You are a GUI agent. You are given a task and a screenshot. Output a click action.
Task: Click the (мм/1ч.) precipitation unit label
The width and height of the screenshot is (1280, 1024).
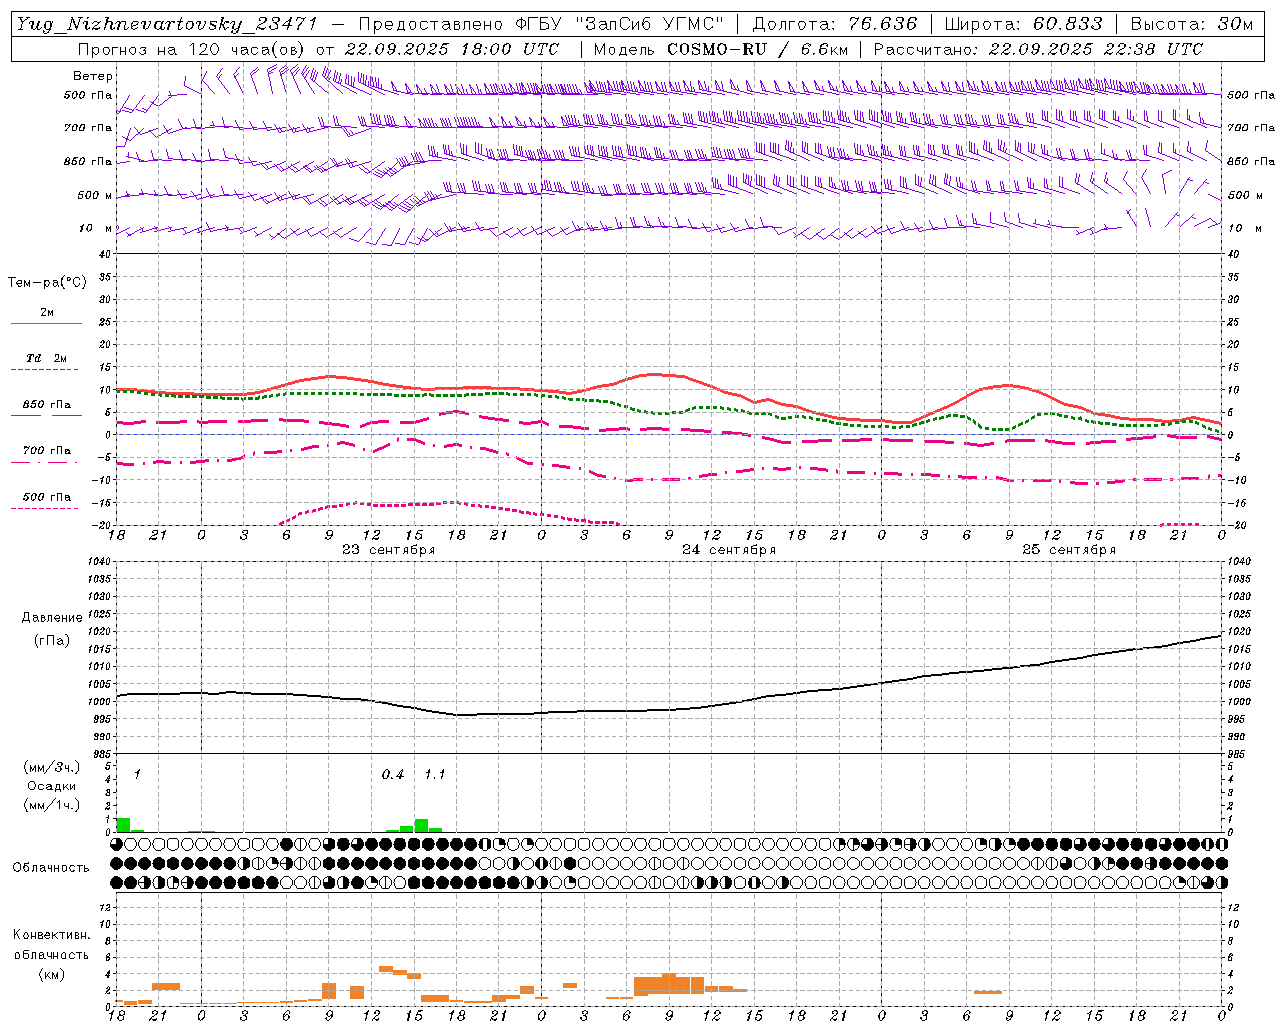(52, 804)
